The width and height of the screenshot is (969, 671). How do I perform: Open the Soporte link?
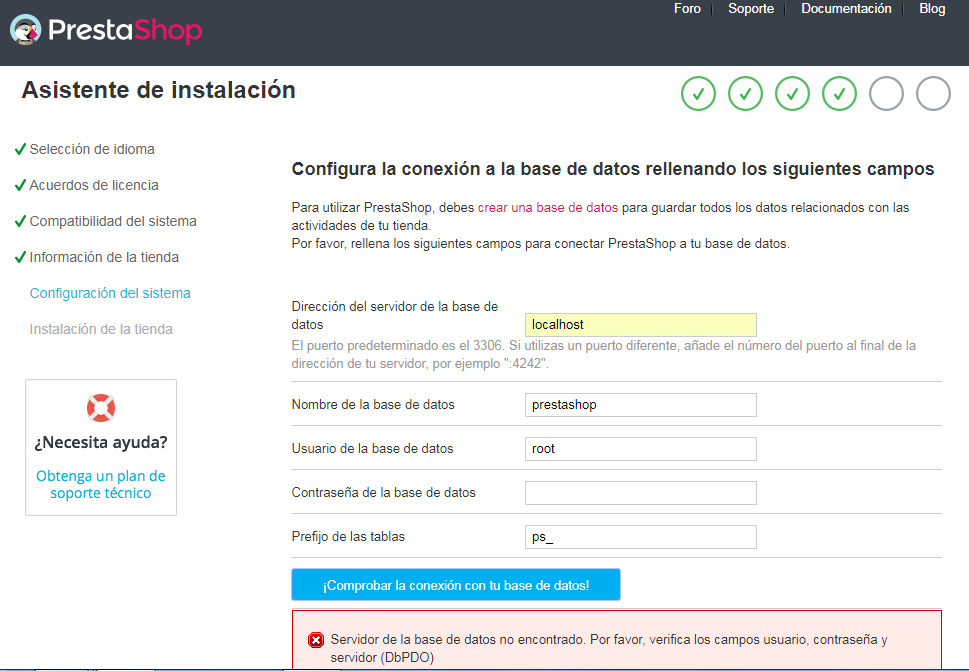(751, 9)
